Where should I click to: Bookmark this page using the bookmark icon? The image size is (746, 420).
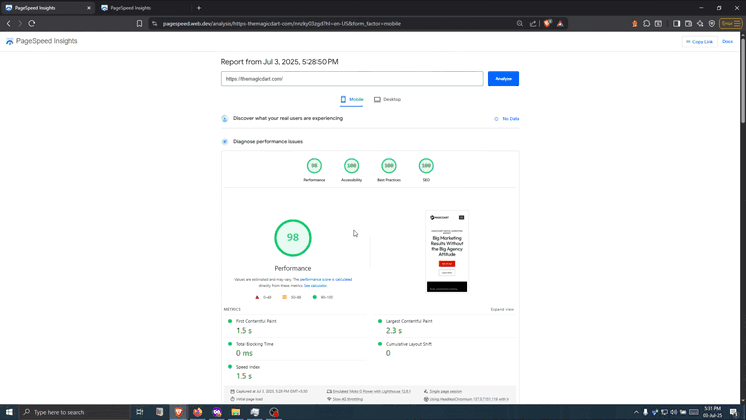click(x=139, y=23)
